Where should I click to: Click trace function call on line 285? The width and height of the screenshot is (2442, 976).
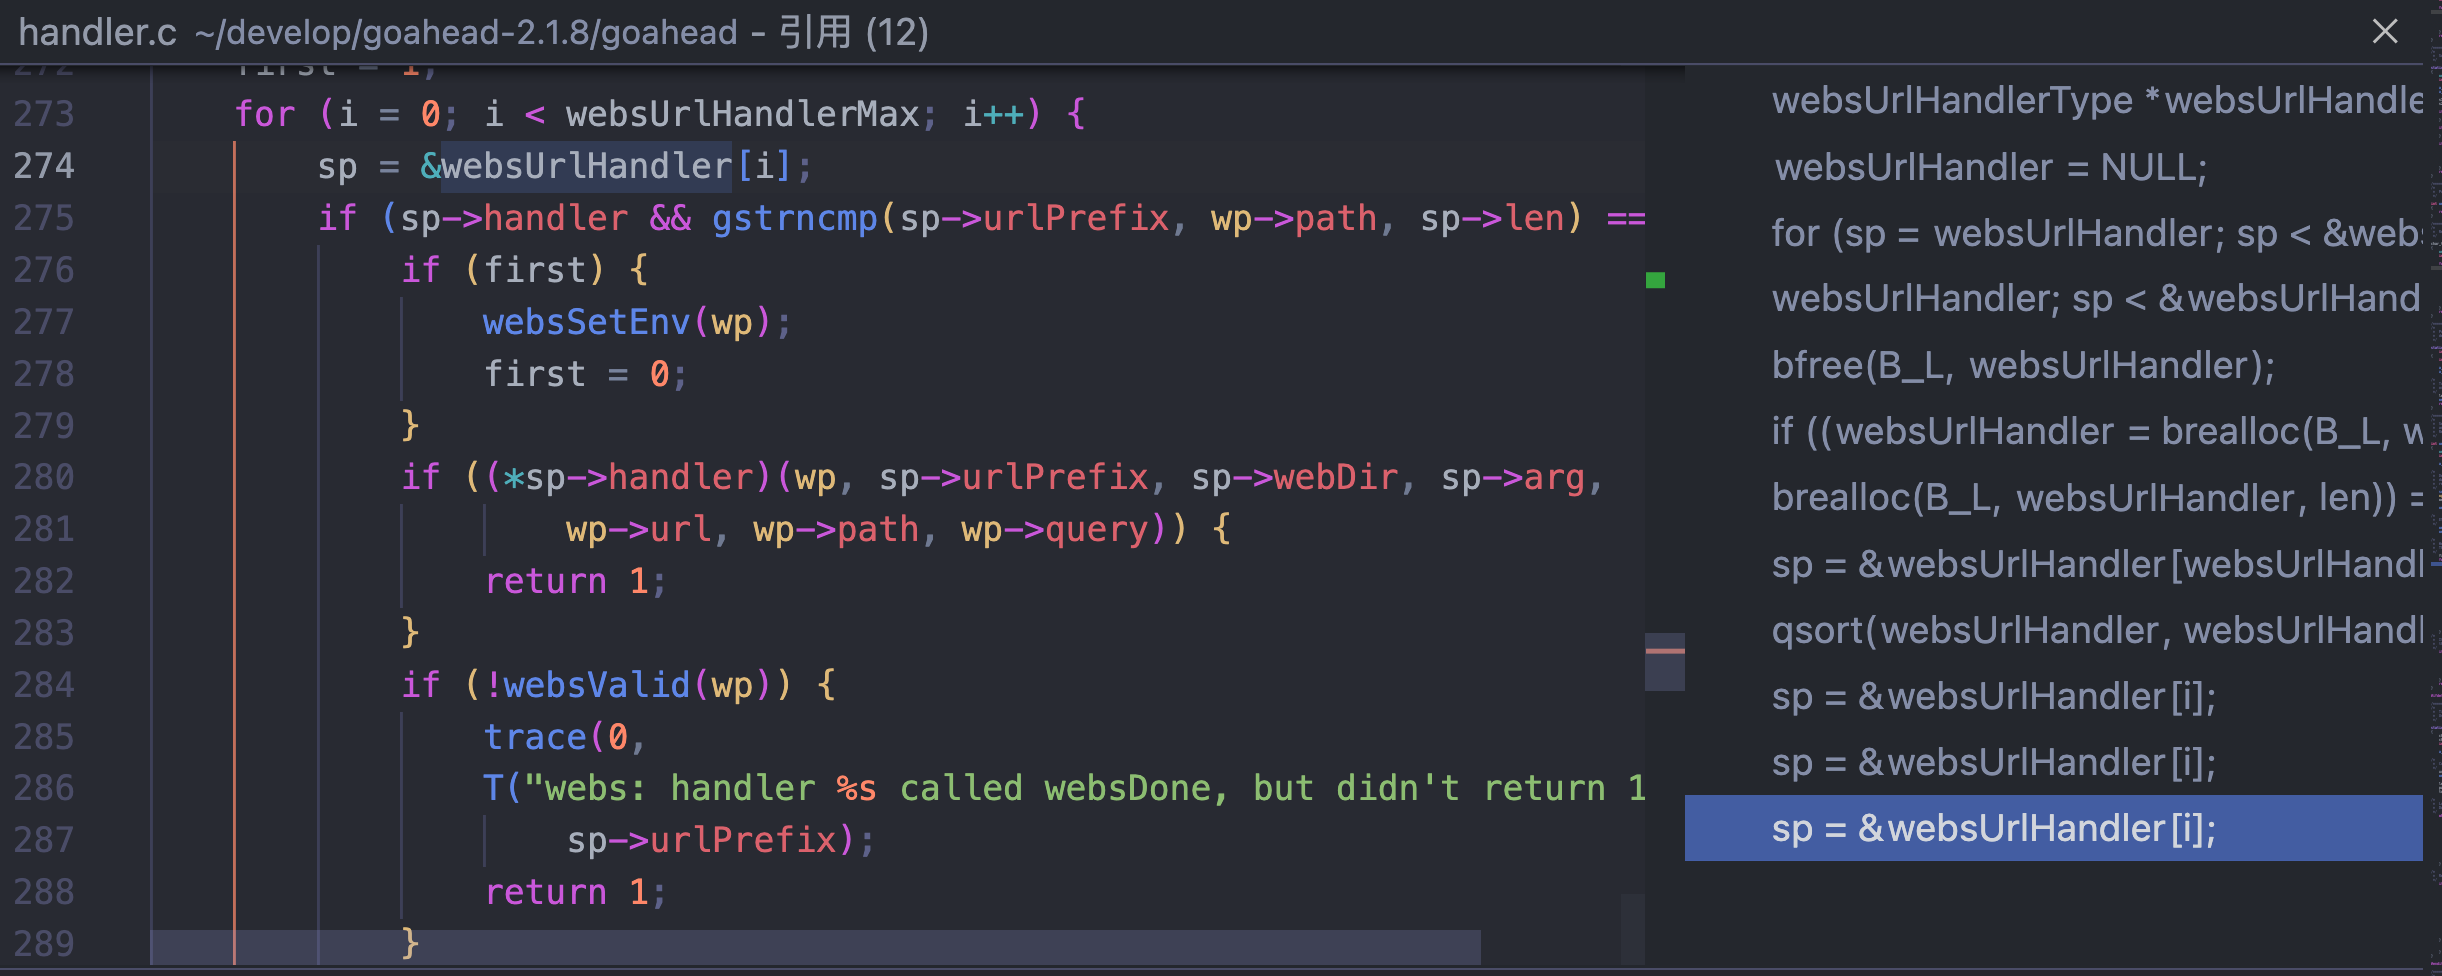[535, 736]
